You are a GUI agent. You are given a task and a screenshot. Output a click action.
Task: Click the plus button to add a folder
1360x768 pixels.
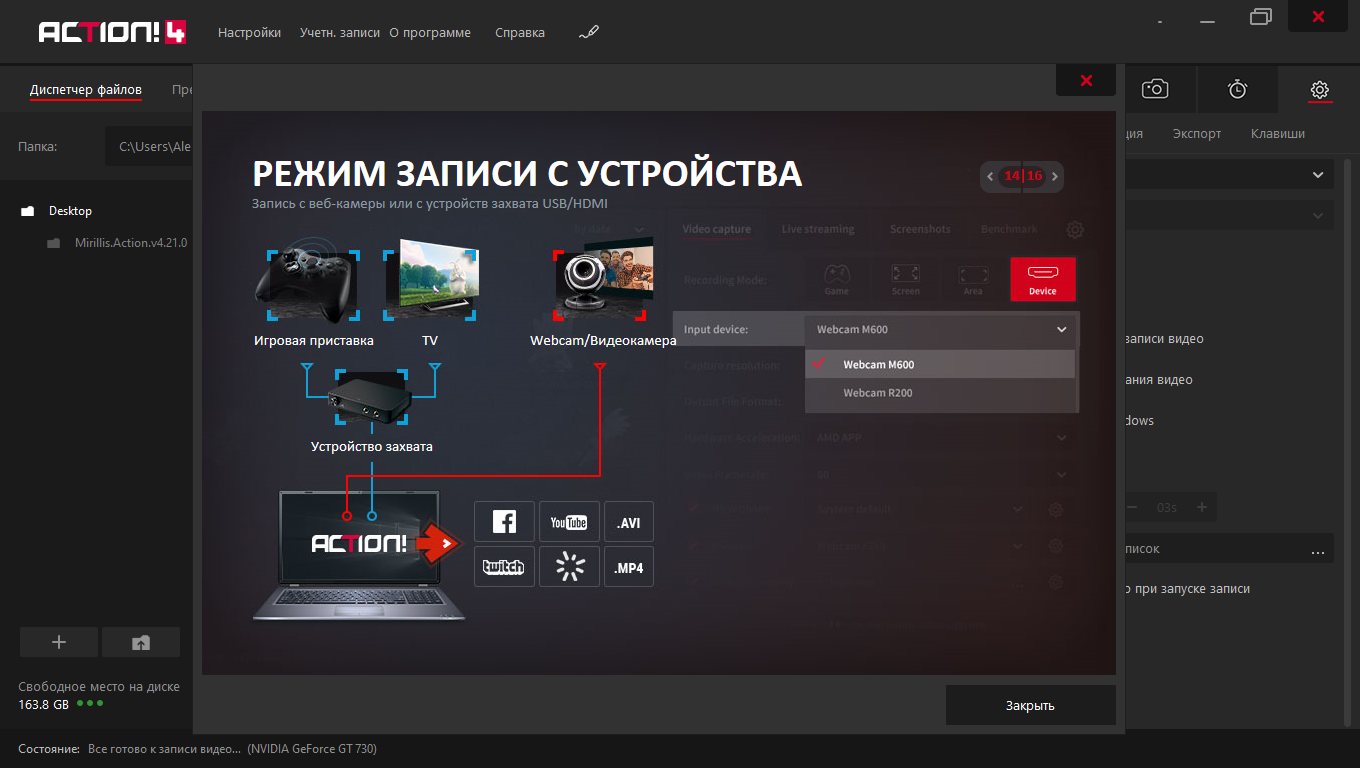click(59, 642)
